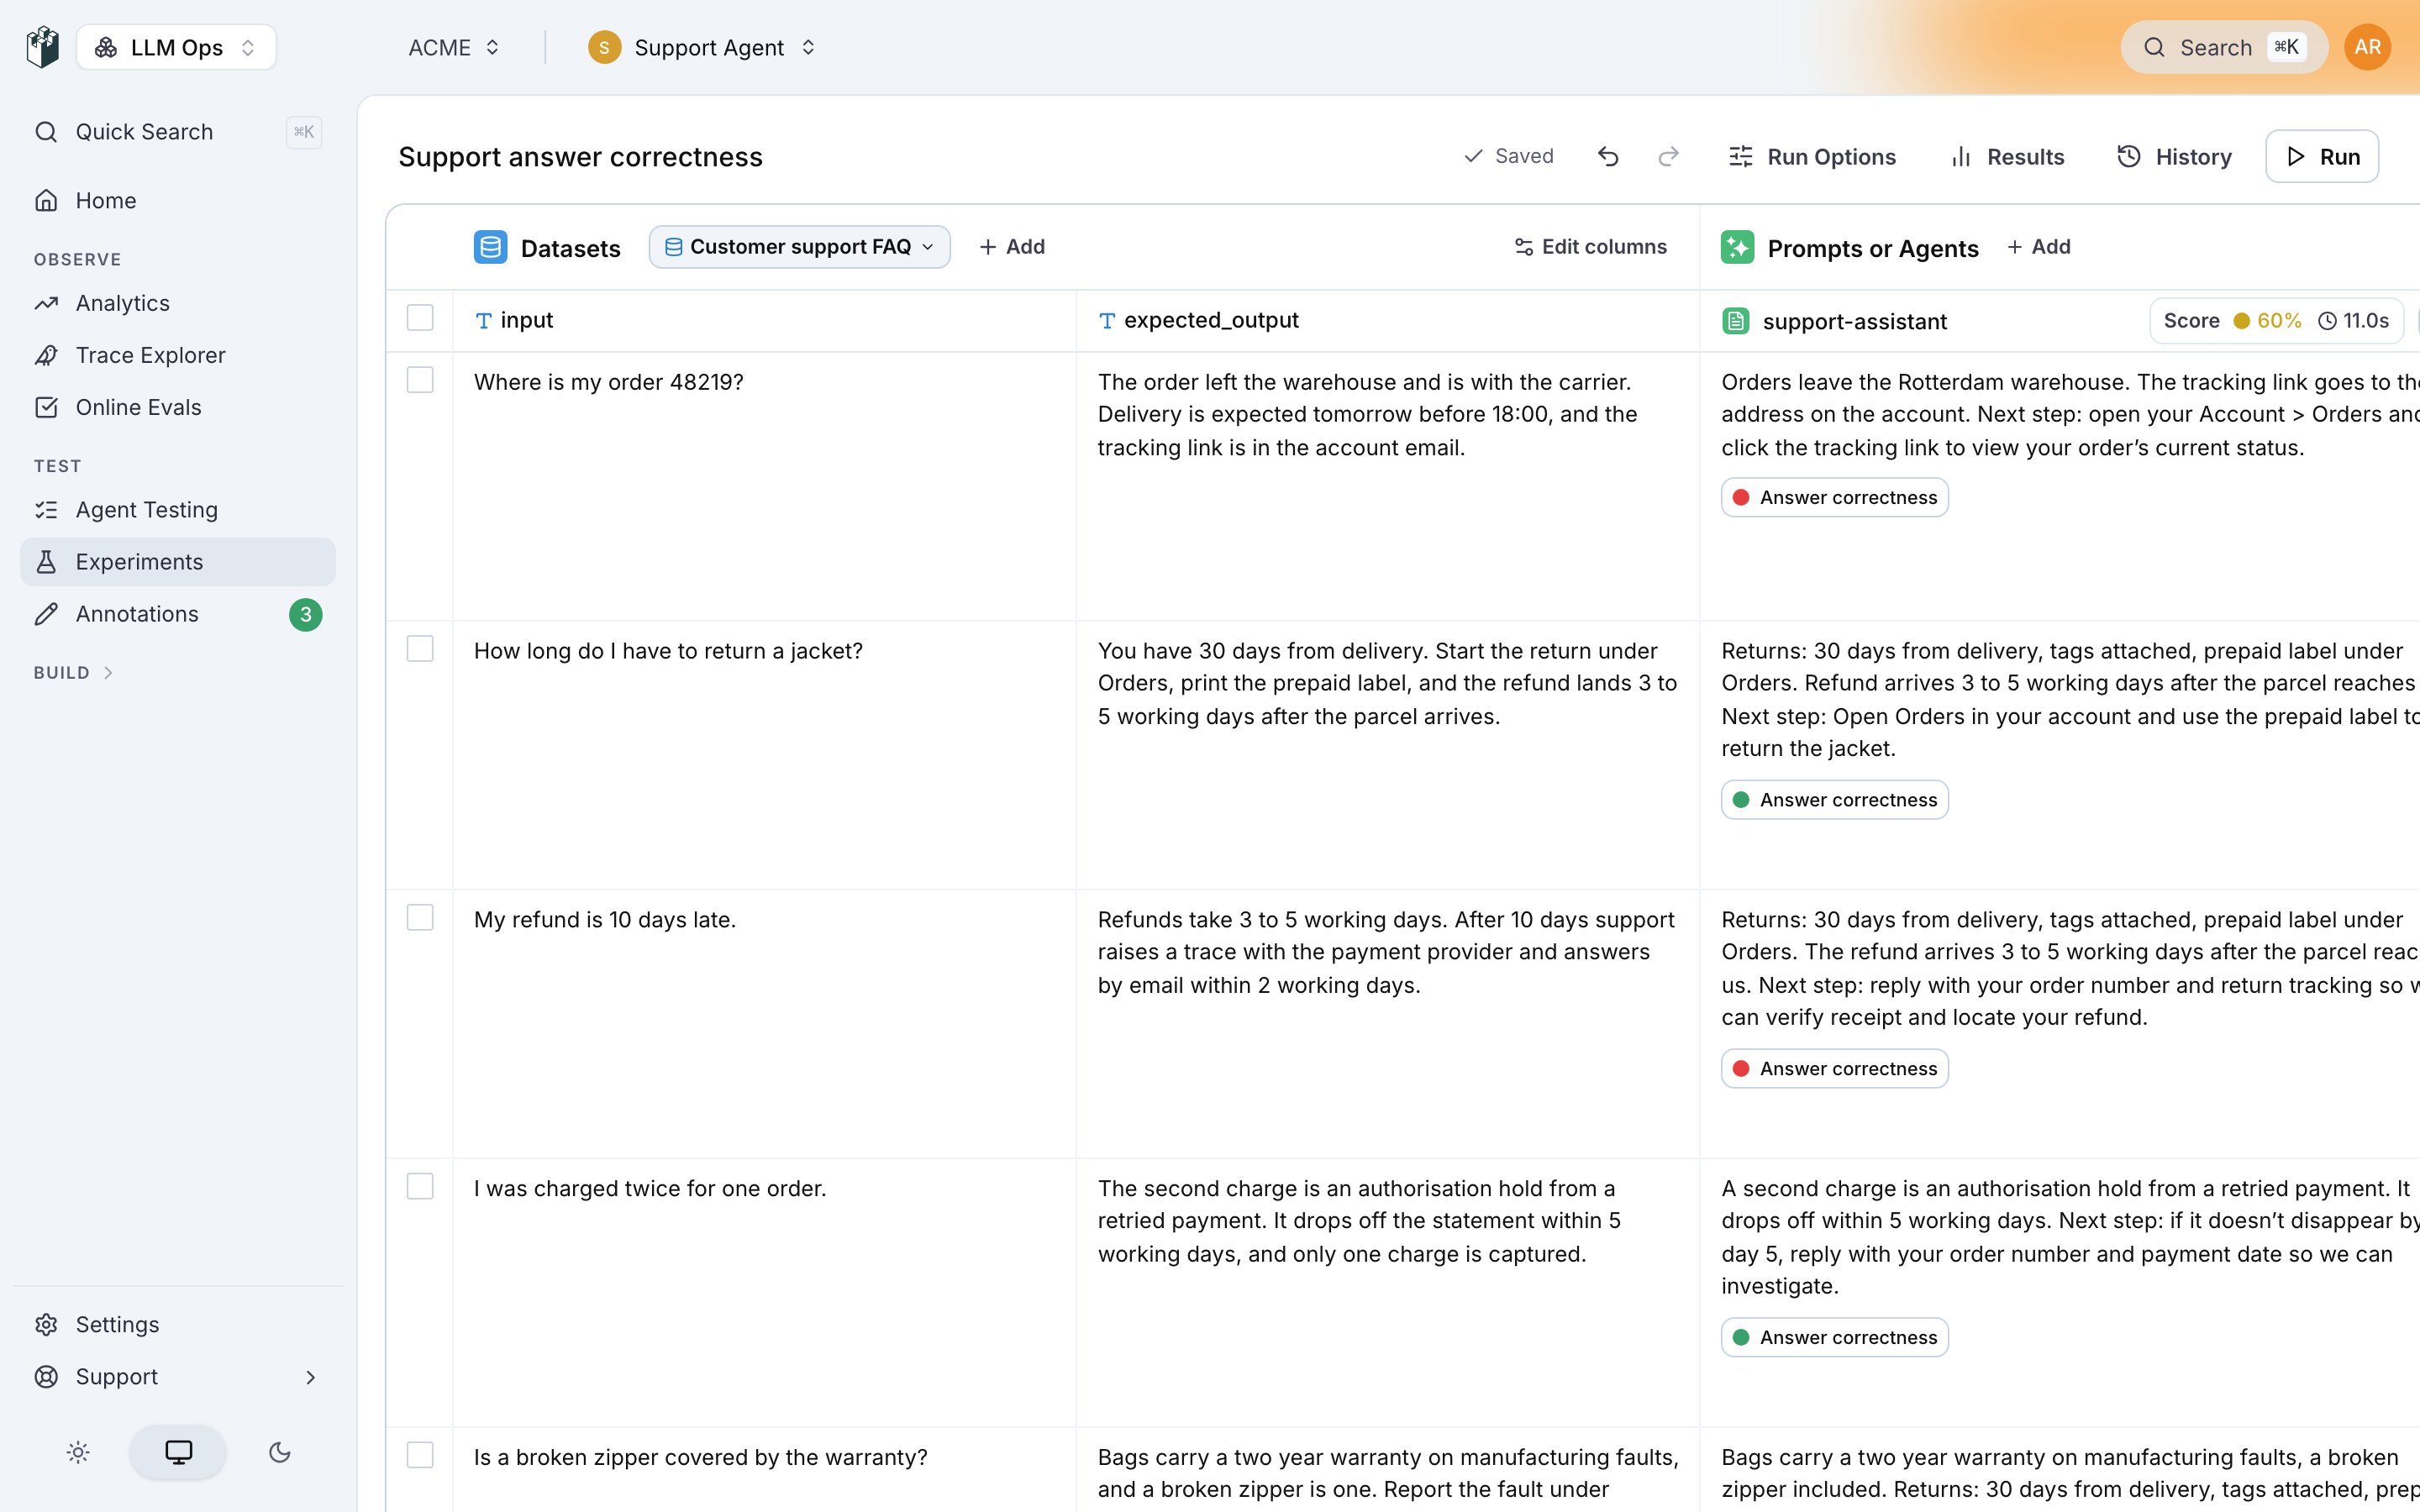
Task: Open the Answer correctness result for late refund
Action: 1834,1069
